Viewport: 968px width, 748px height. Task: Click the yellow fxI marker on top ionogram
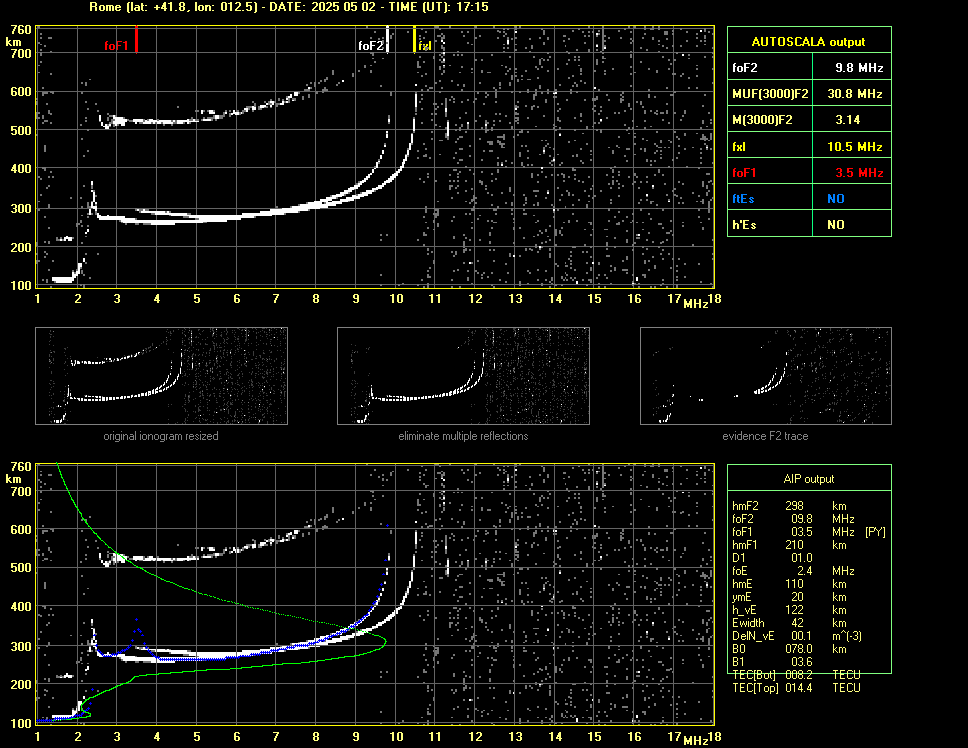click(414, 39)
